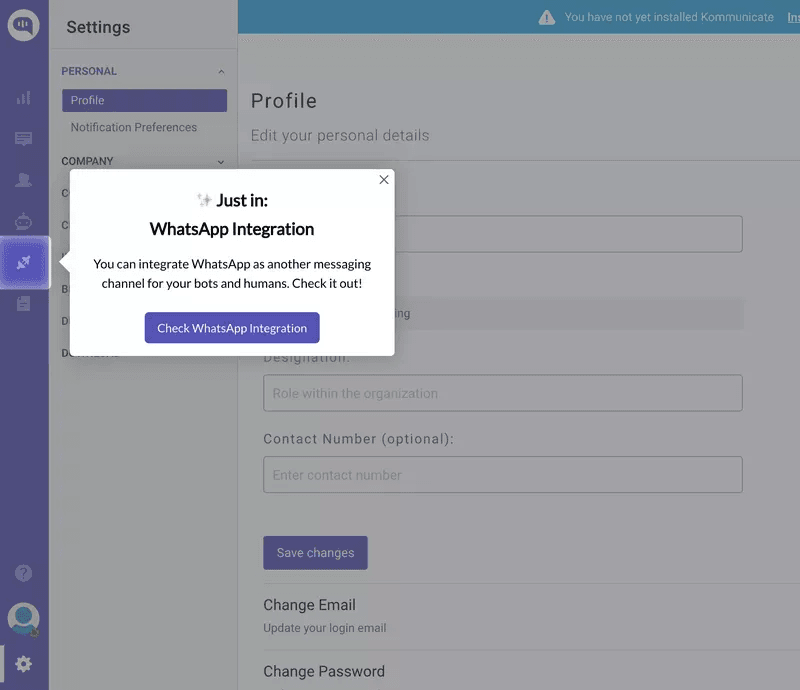The height and width of the screenshot is (690, 800).
Task: Open the bot integration robot icon
Action: [23, 221]
